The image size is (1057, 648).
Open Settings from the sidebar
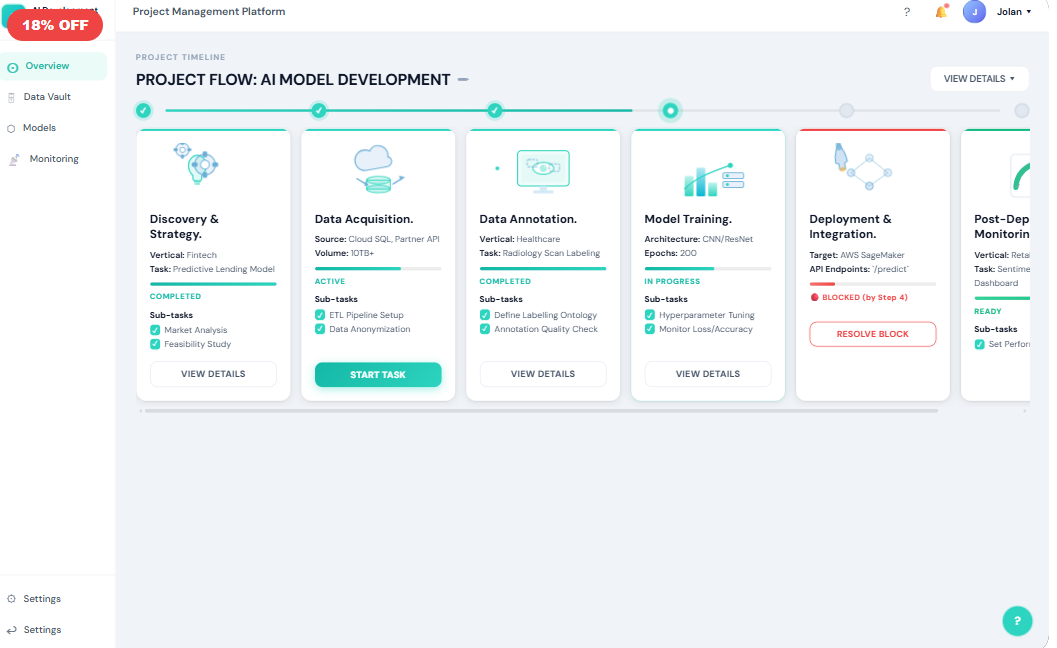point(40,598)
